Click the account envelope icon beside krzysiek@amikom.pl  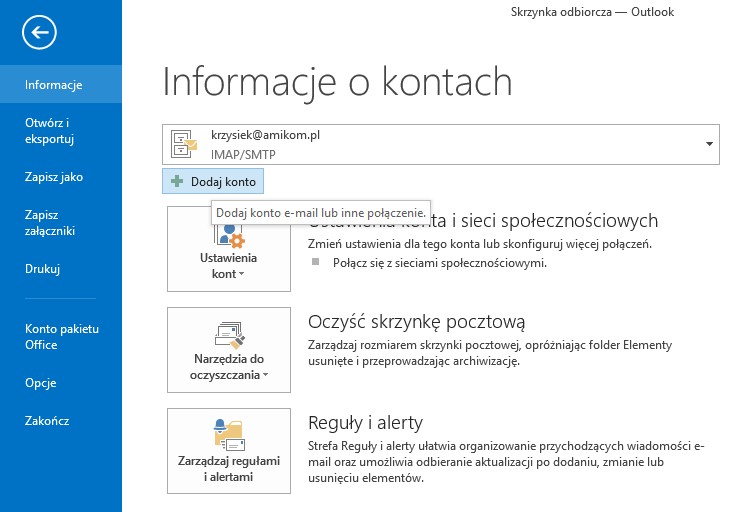click(x=184, y=144)
